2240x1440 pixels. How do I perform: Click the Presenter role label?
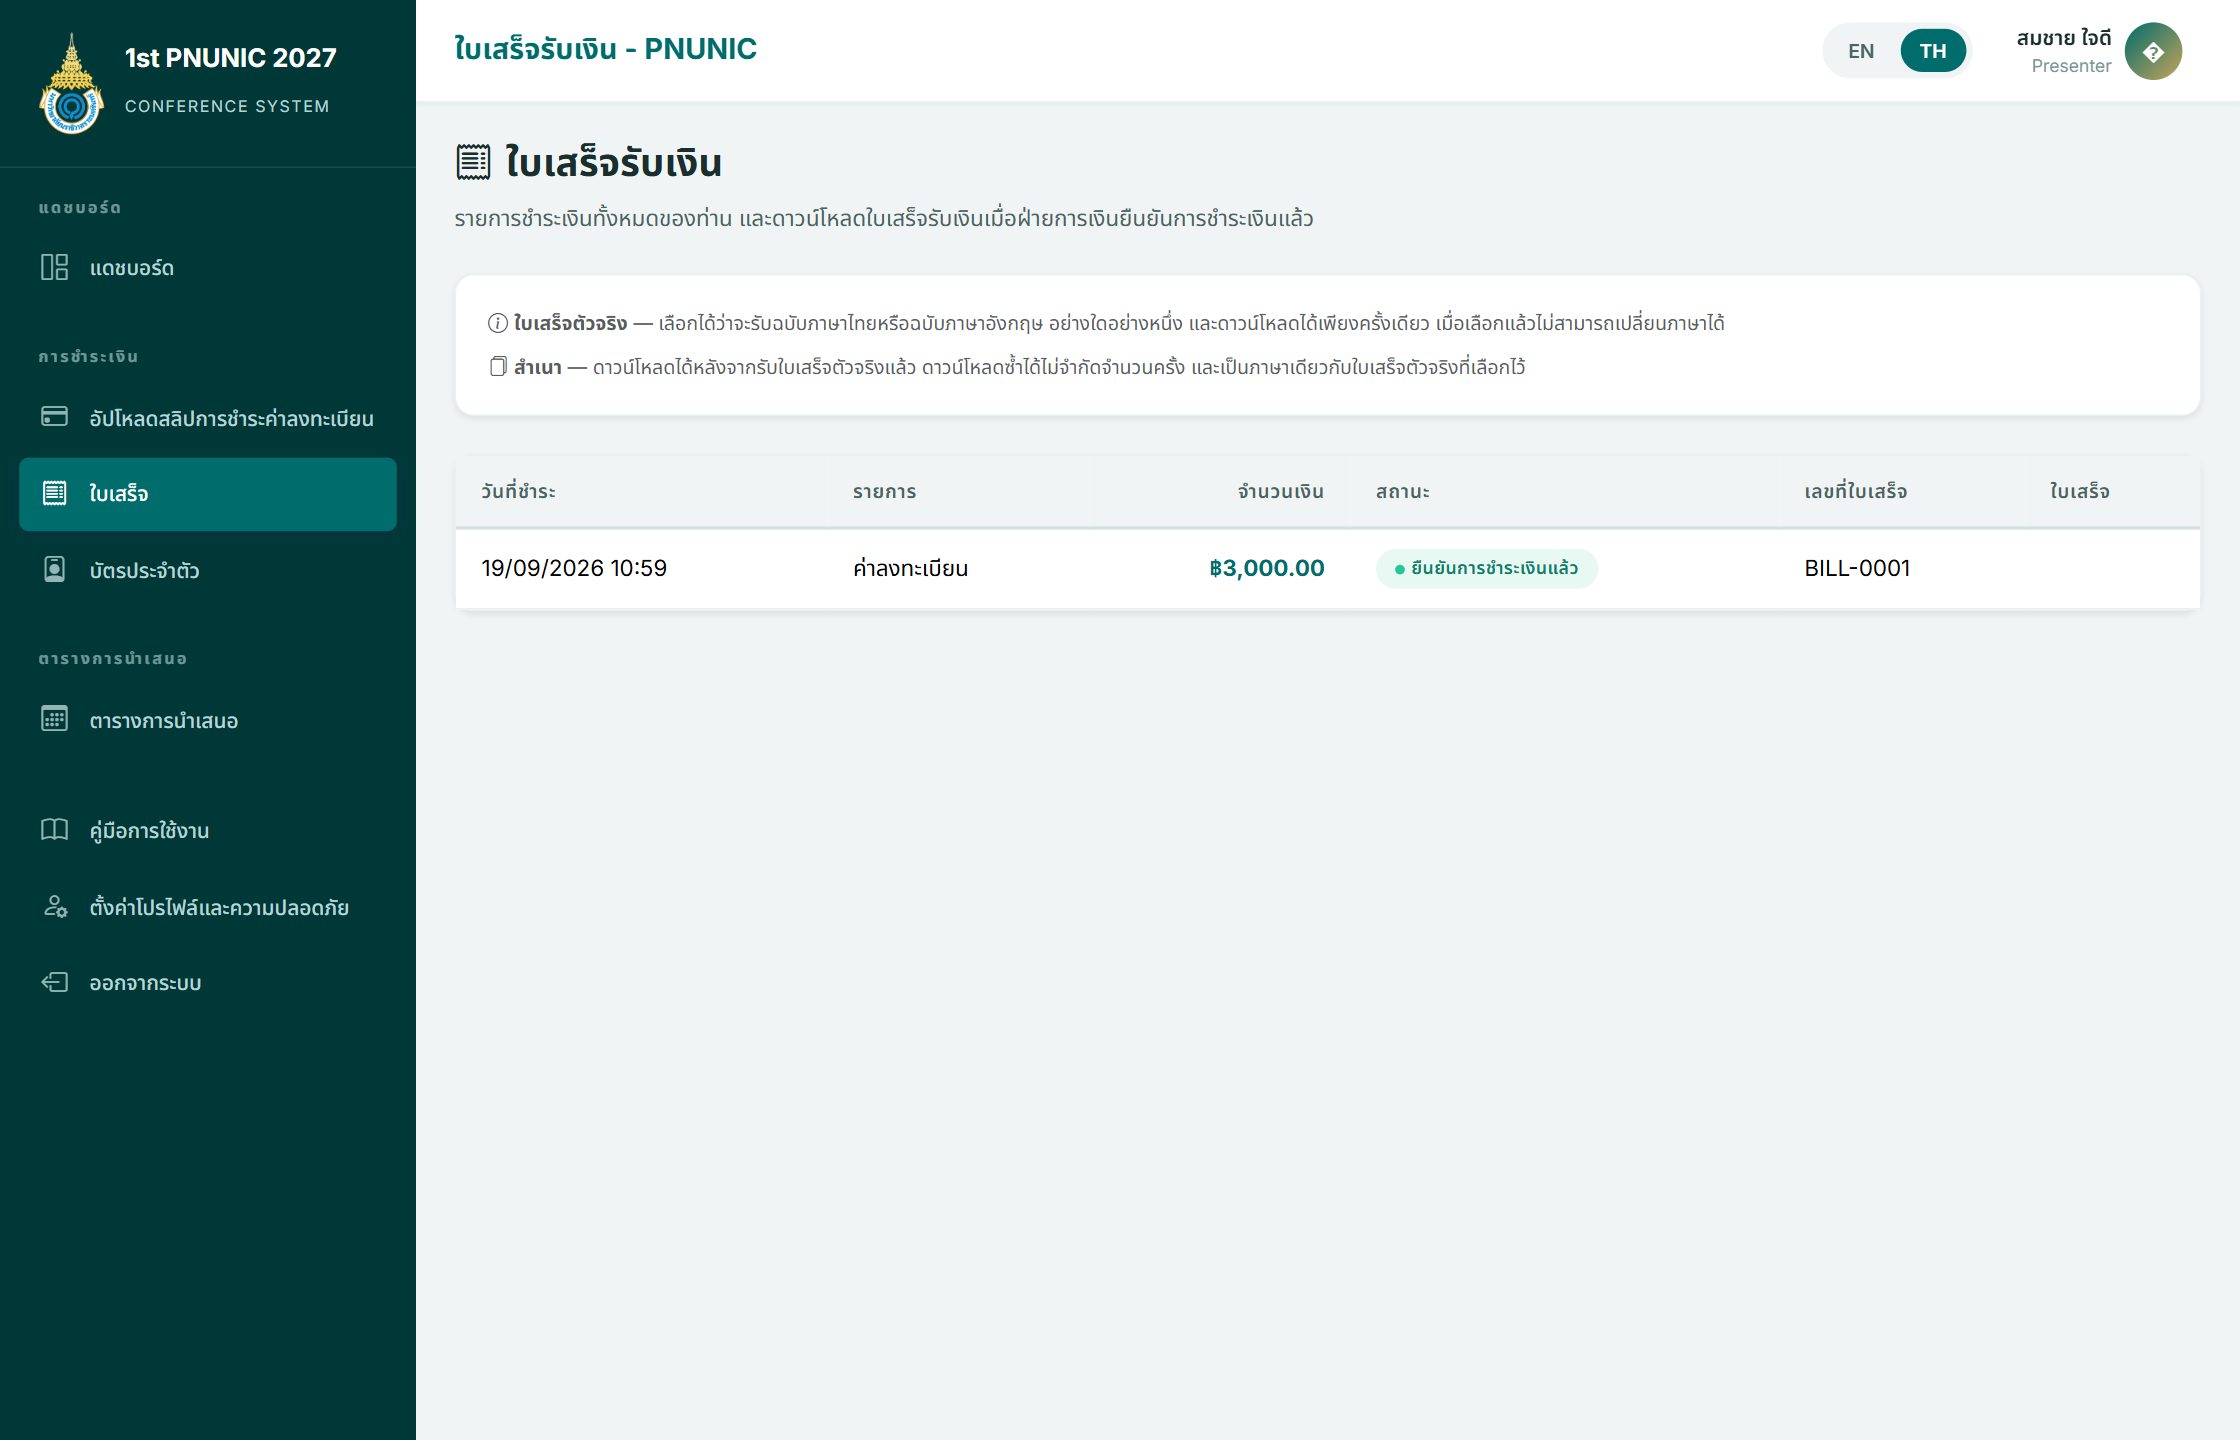[x=2071, y=66]
